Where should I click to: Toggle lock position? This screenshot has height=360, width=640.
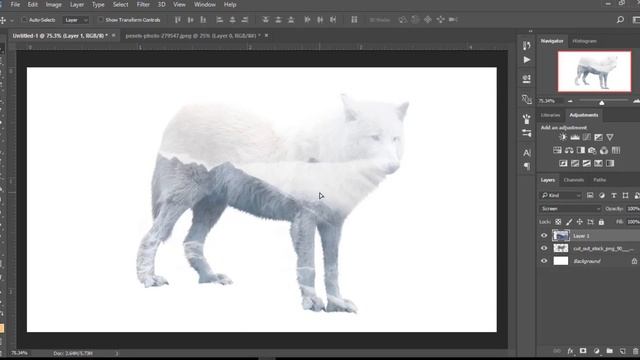pos(580,222)
